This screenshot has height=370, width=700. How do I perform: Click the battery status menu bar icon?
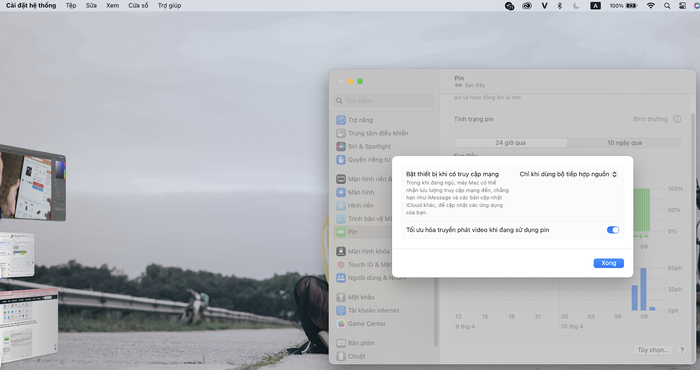click(624, 6)
